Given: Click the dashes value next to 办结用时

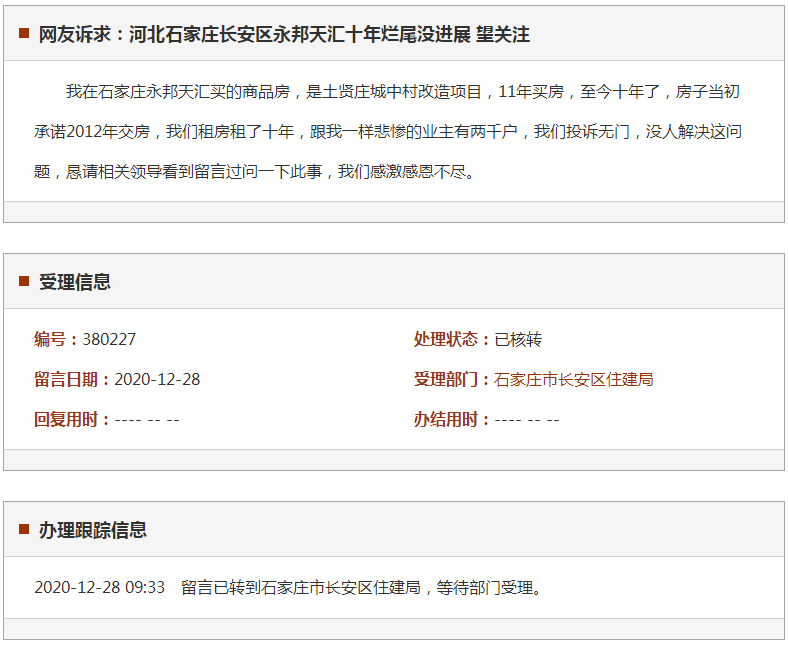Looking at the screenshot, I should 527,420.
